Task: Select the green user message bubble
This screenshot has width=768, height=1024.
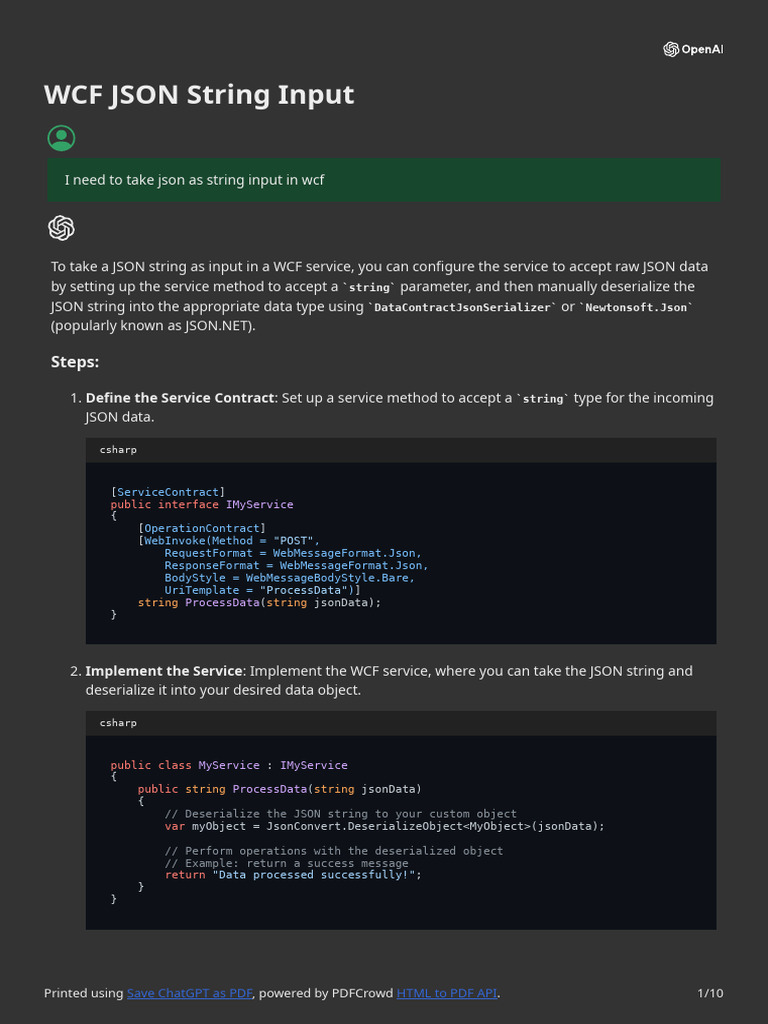Action: pos(384,179)
